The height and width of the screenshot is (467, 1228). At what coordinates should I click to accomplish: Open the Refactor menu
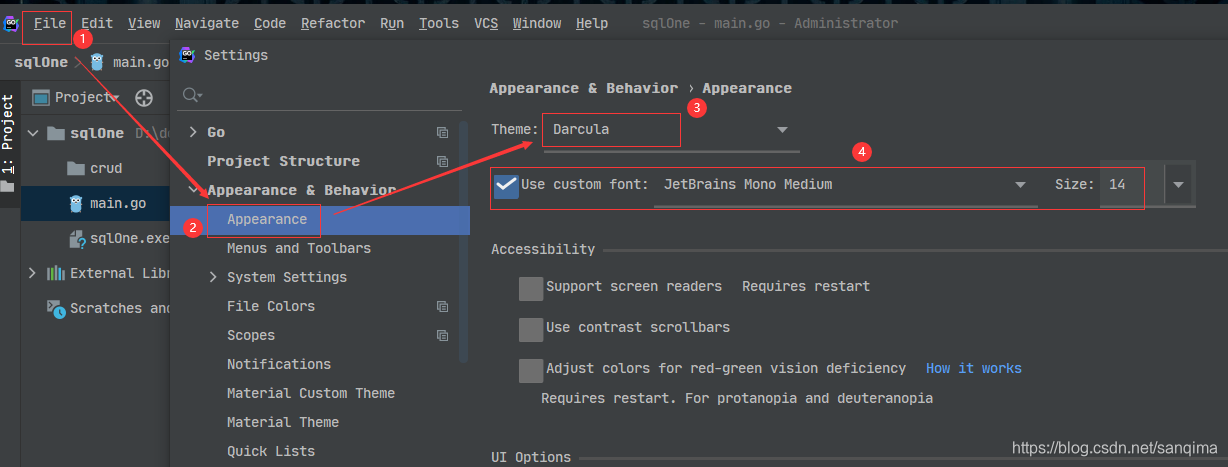(333, 23)
